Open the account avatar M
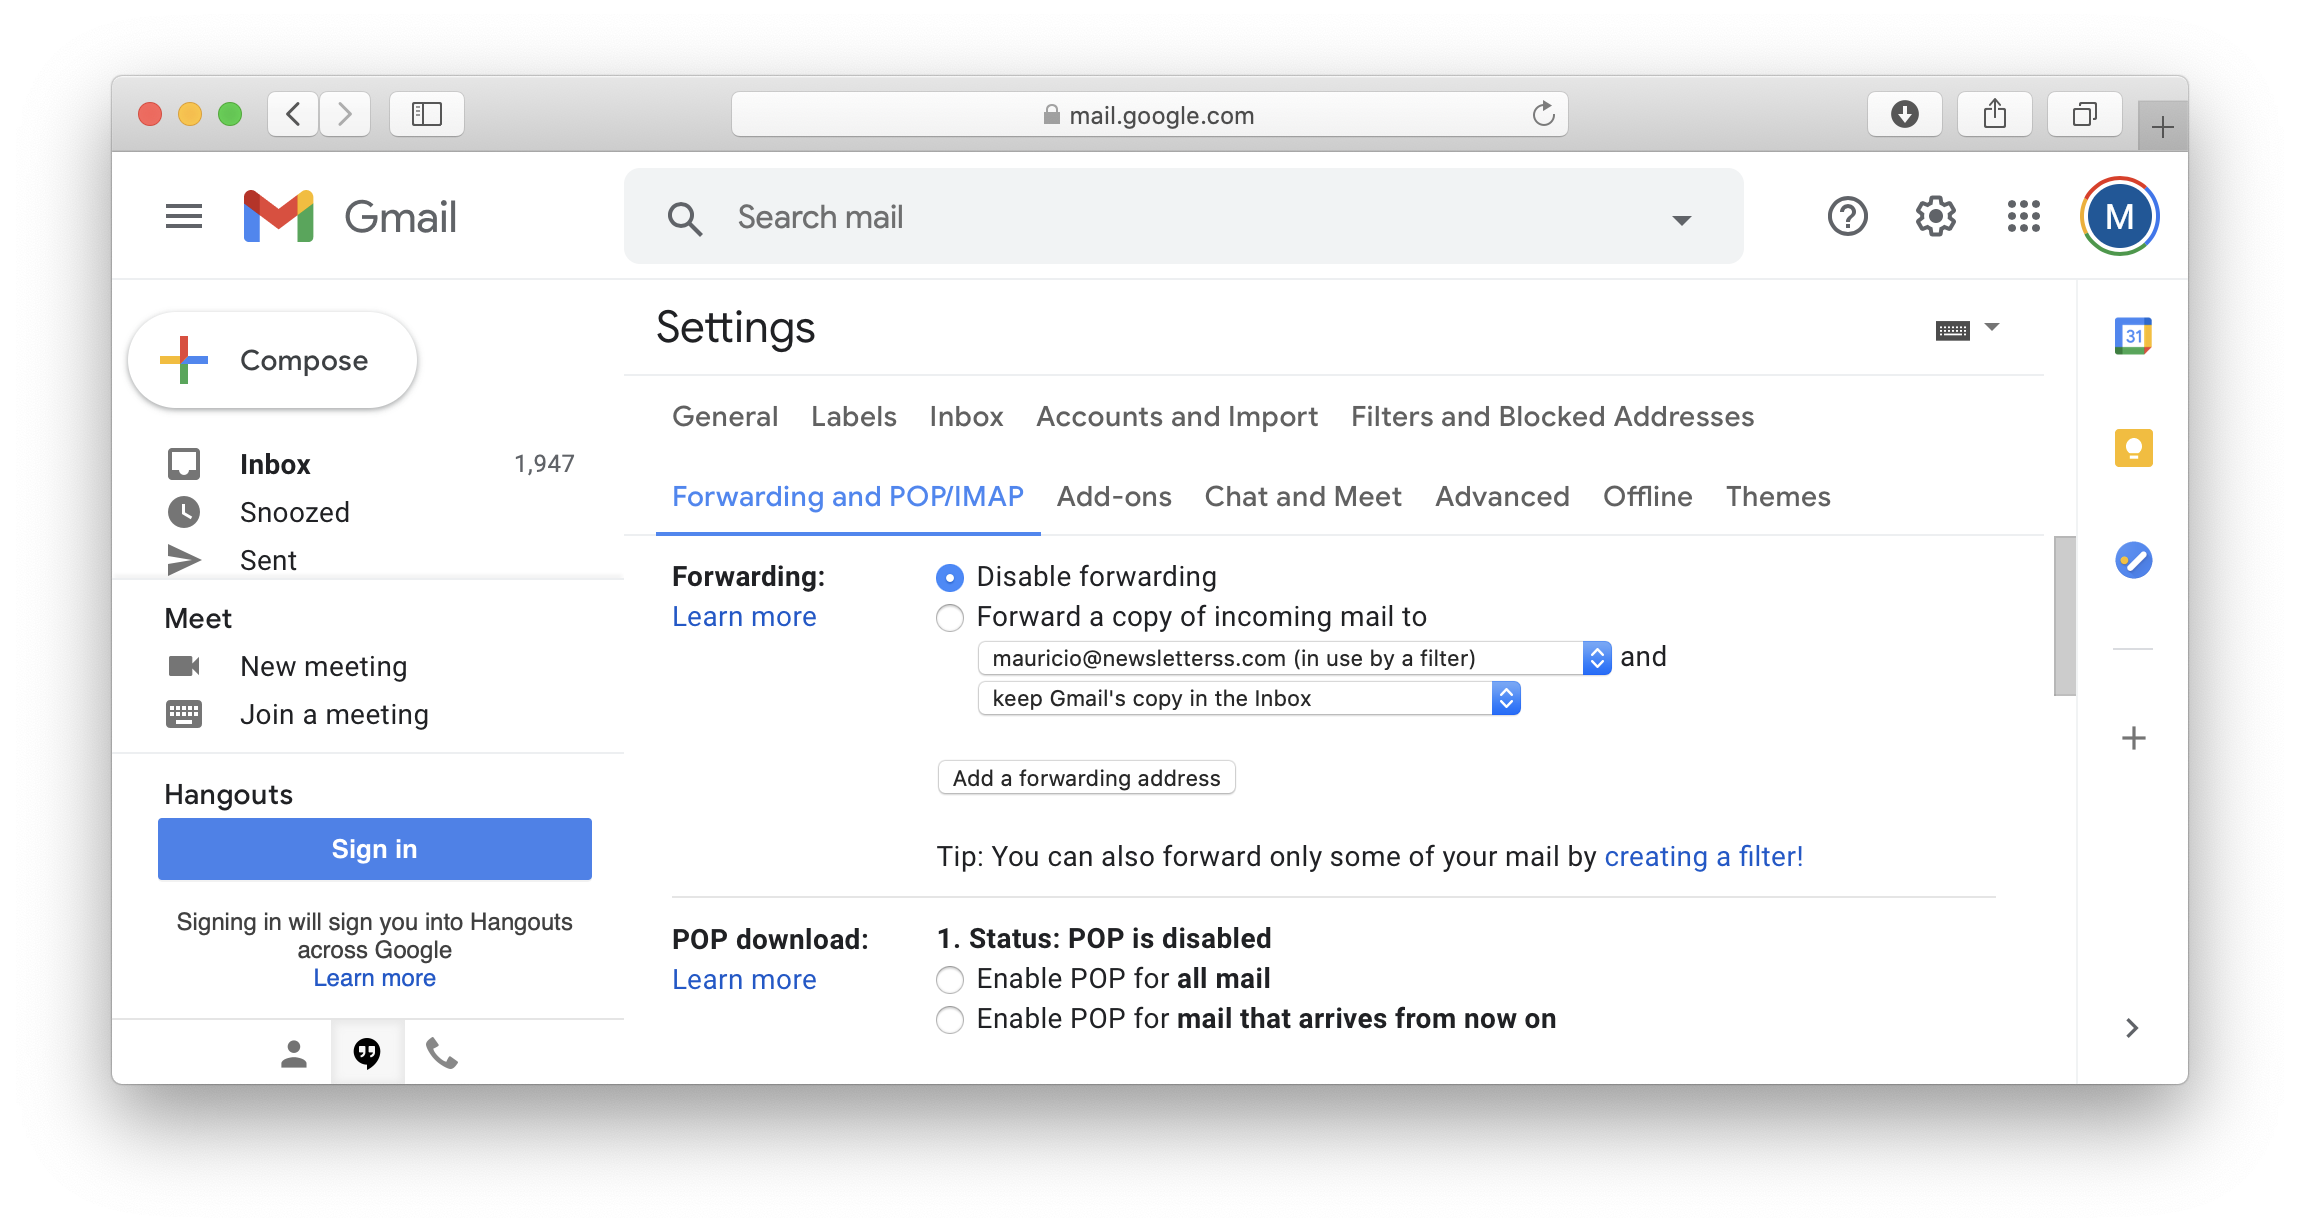 pyautogui.click(x=2119, y=216)
